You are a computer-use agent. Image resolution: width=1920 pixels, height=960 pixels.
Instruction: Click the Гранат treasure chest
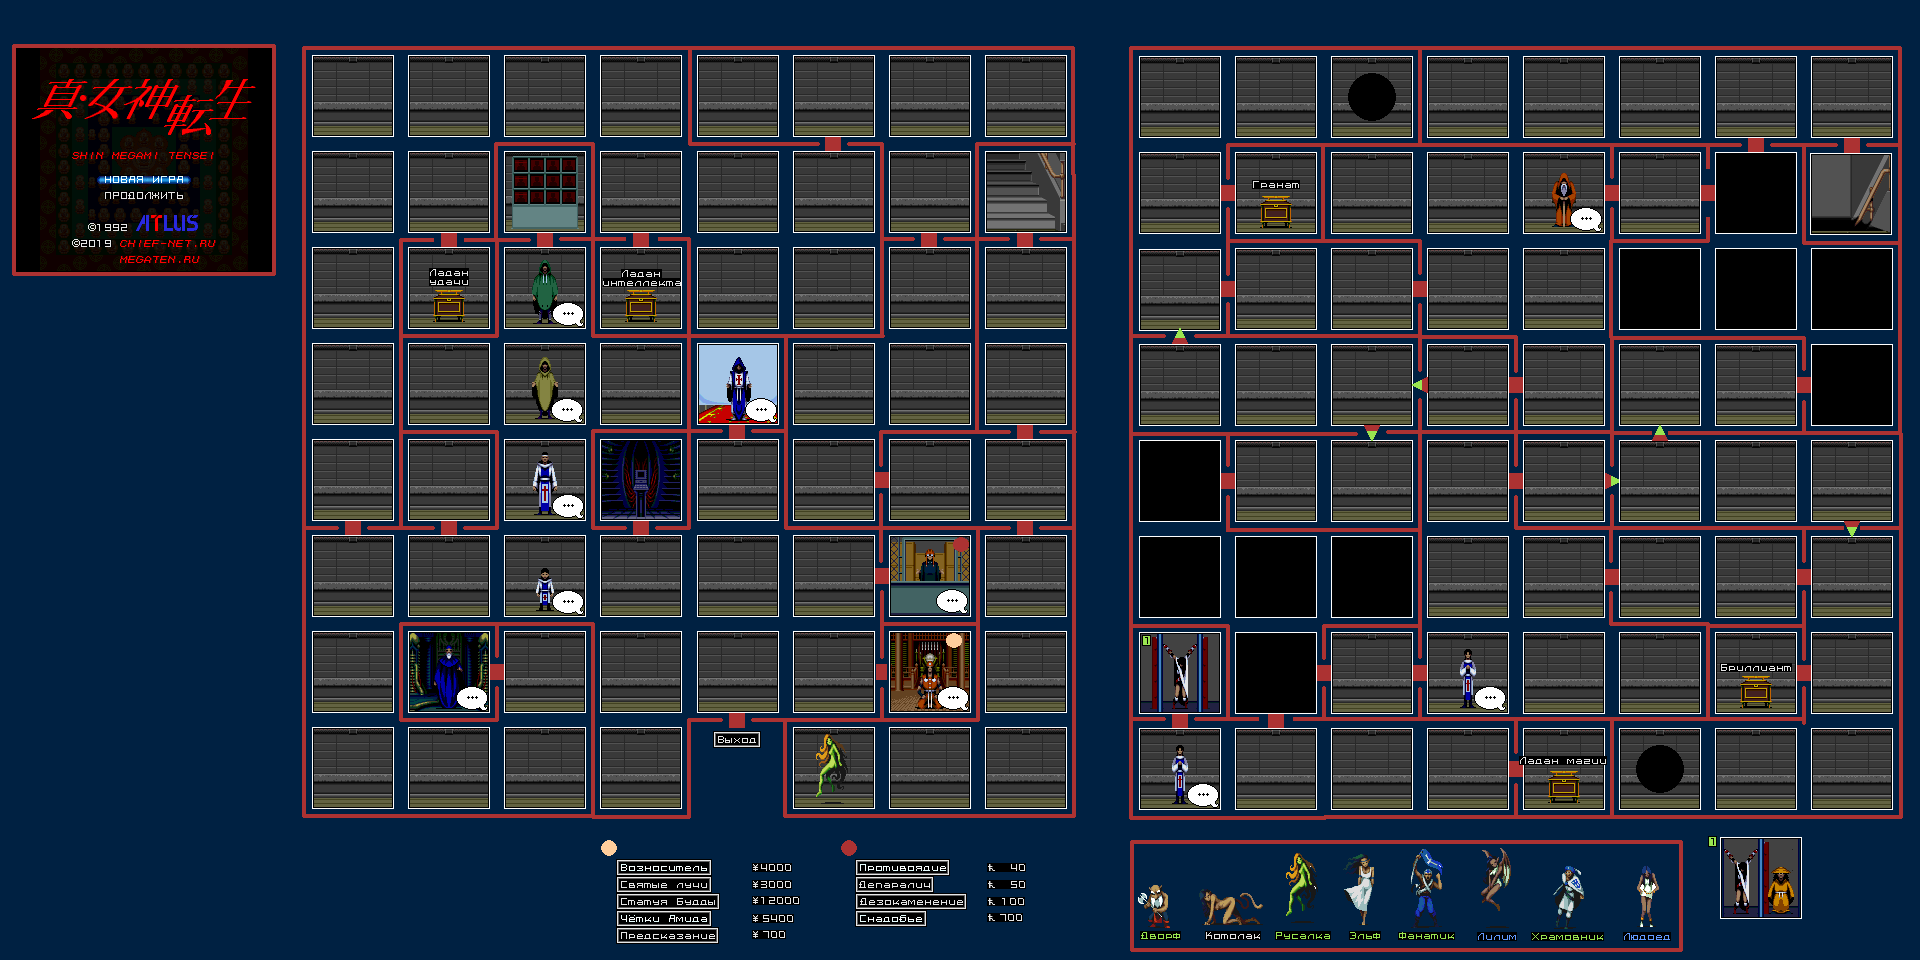tap(1276, 210)
